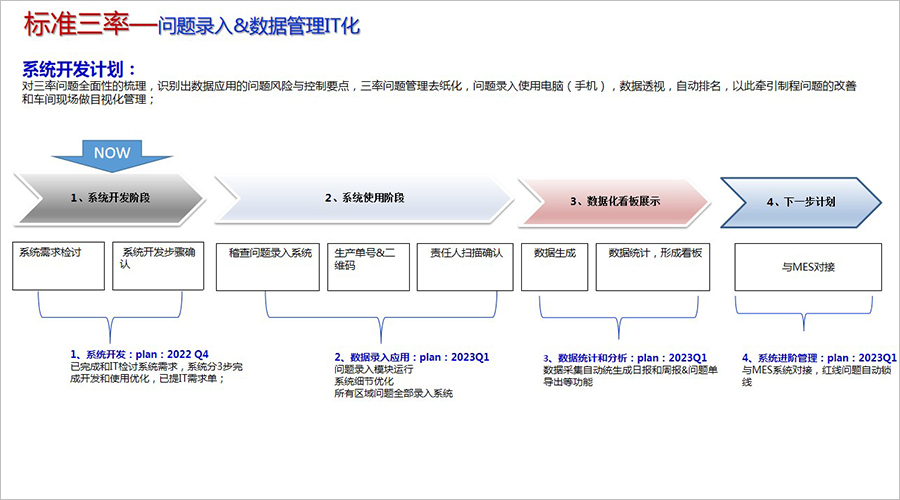
Task: Click the 数据统计，形成看板 box
Action: (x=655, y=267)
